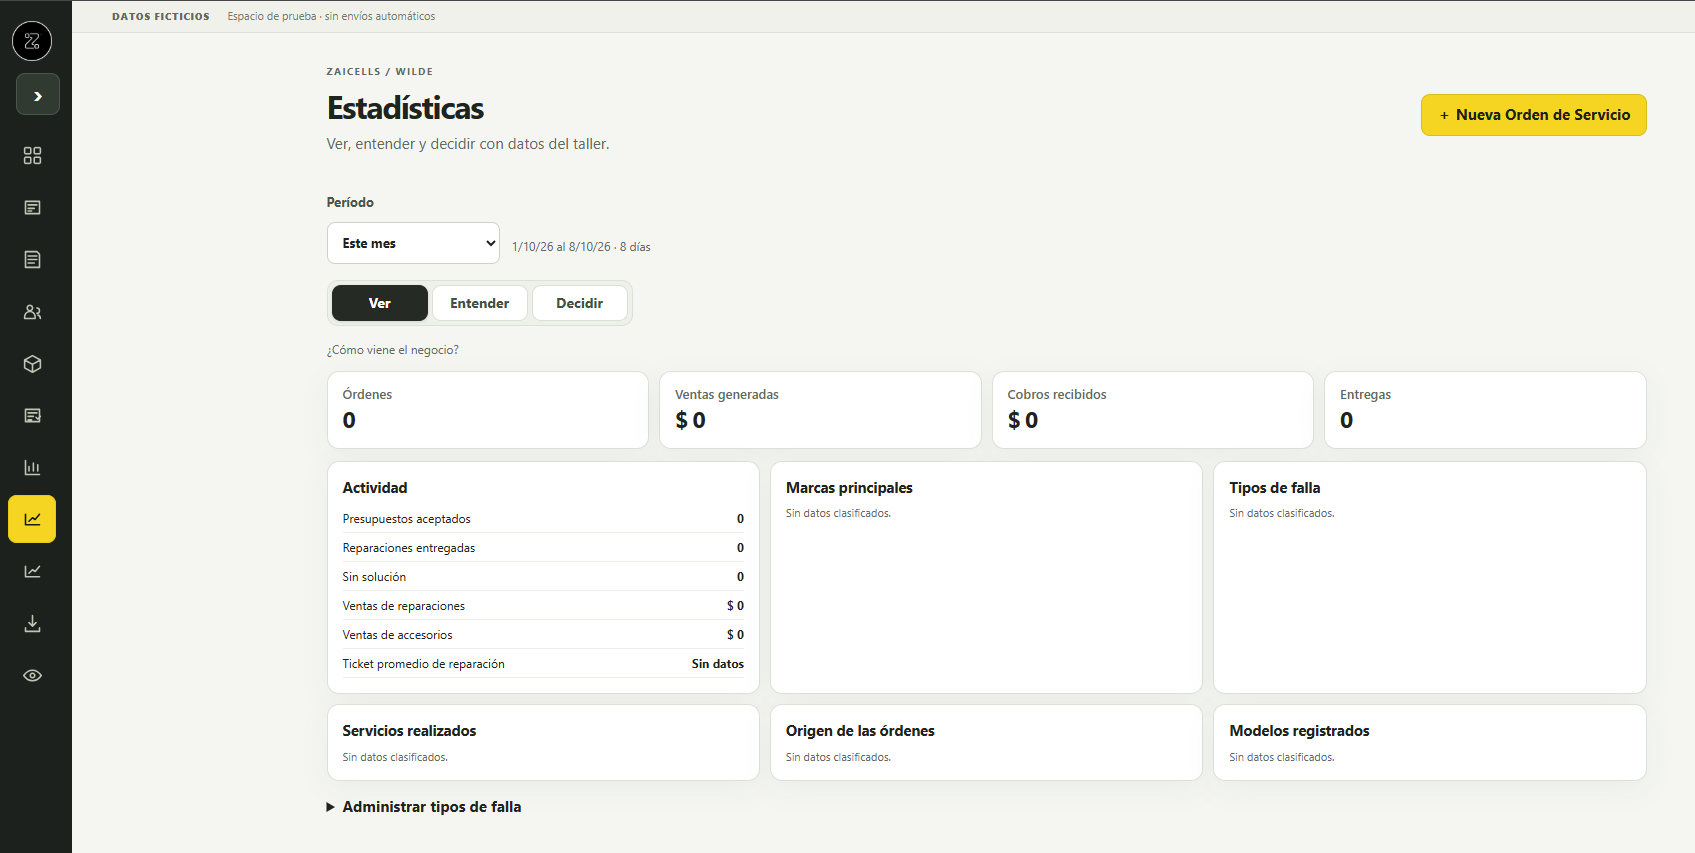Click the Presupuestos aceptados row
The width and height of the screenshot is (1695, 853).
[543, 519]
